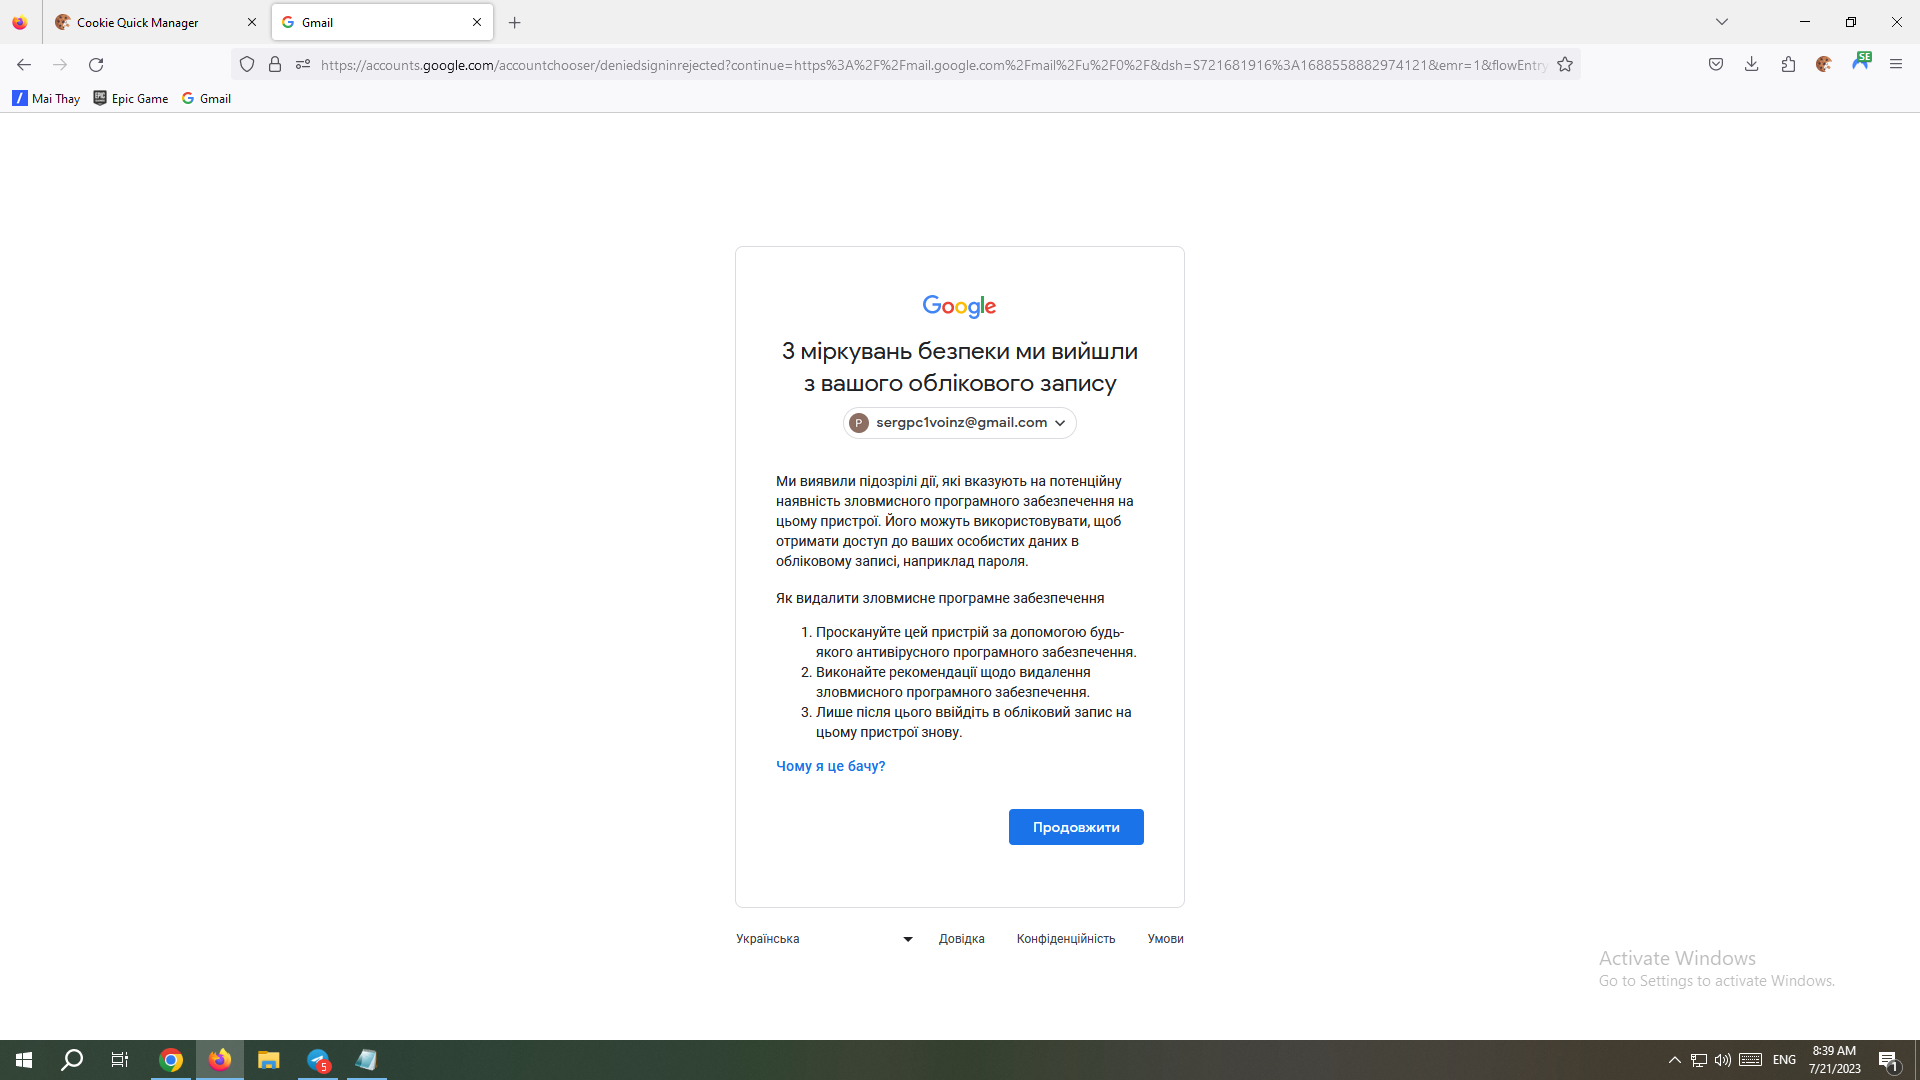Screen dimensions: 1920x1080
Task: Open the Gmail bookmark in bookmarks bar
Action: click(206, 98)
